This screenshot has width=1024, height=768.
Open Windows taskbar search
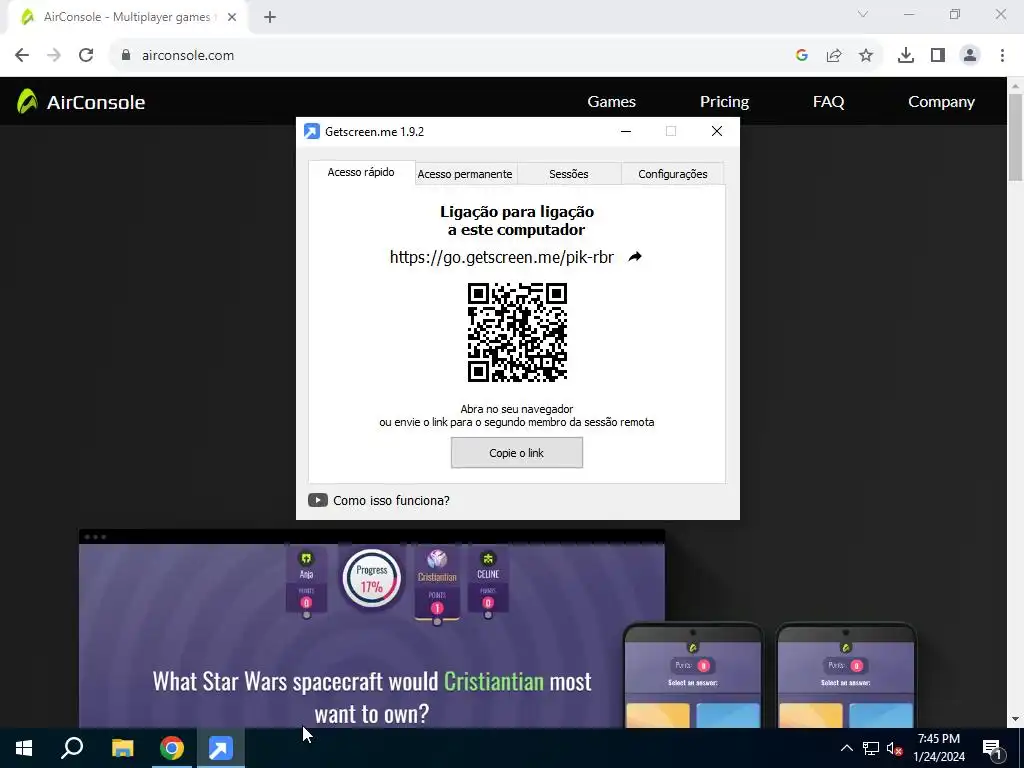[72, 748]
